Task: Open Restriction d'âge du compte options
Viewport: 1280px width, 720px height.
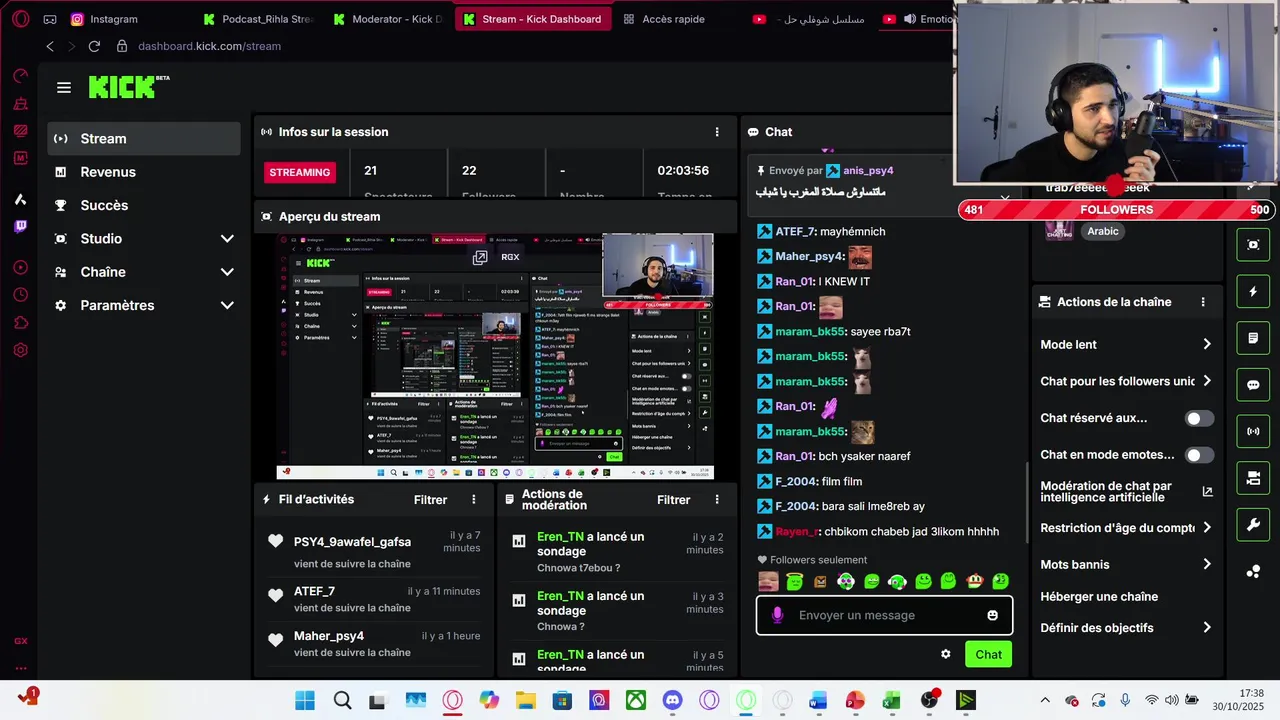Action: 1126,528
